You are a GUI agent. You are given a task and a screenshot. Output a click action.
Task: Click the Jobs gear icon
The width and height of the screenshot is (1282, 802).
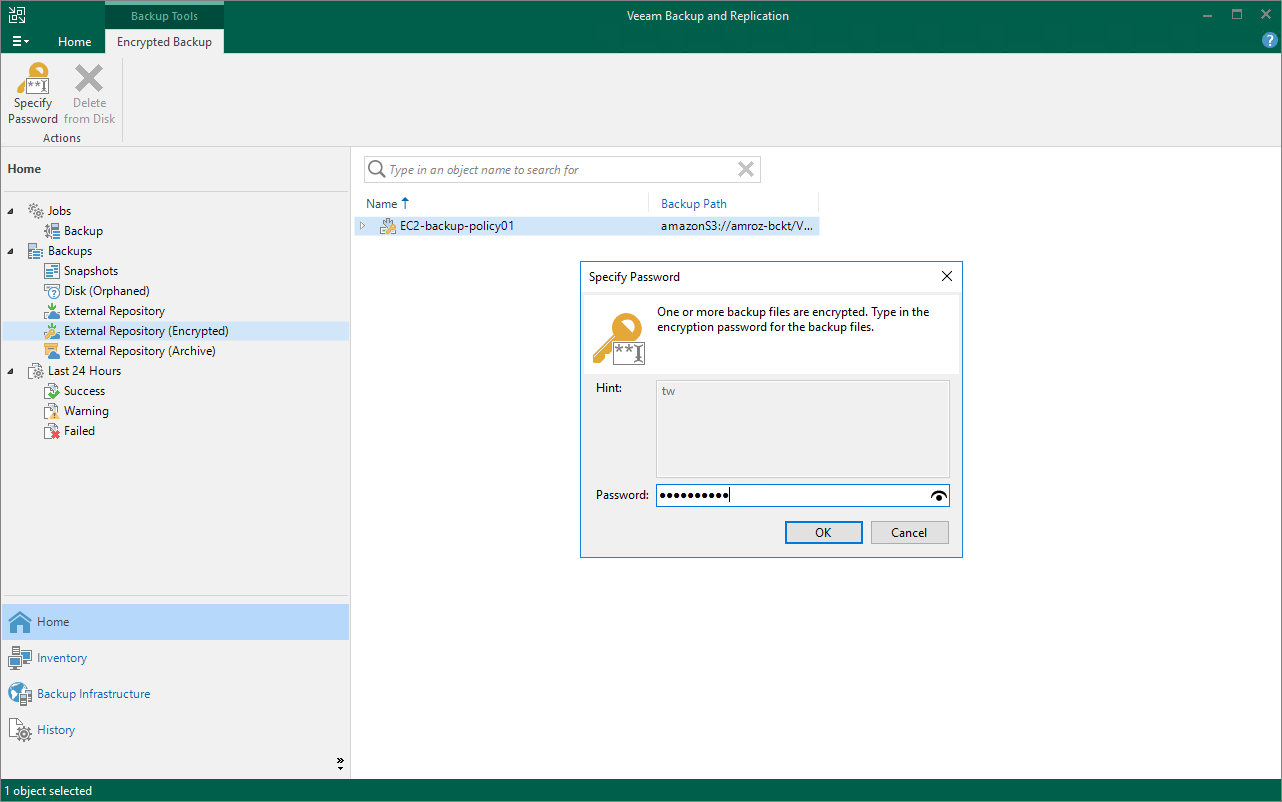[36, 211]
